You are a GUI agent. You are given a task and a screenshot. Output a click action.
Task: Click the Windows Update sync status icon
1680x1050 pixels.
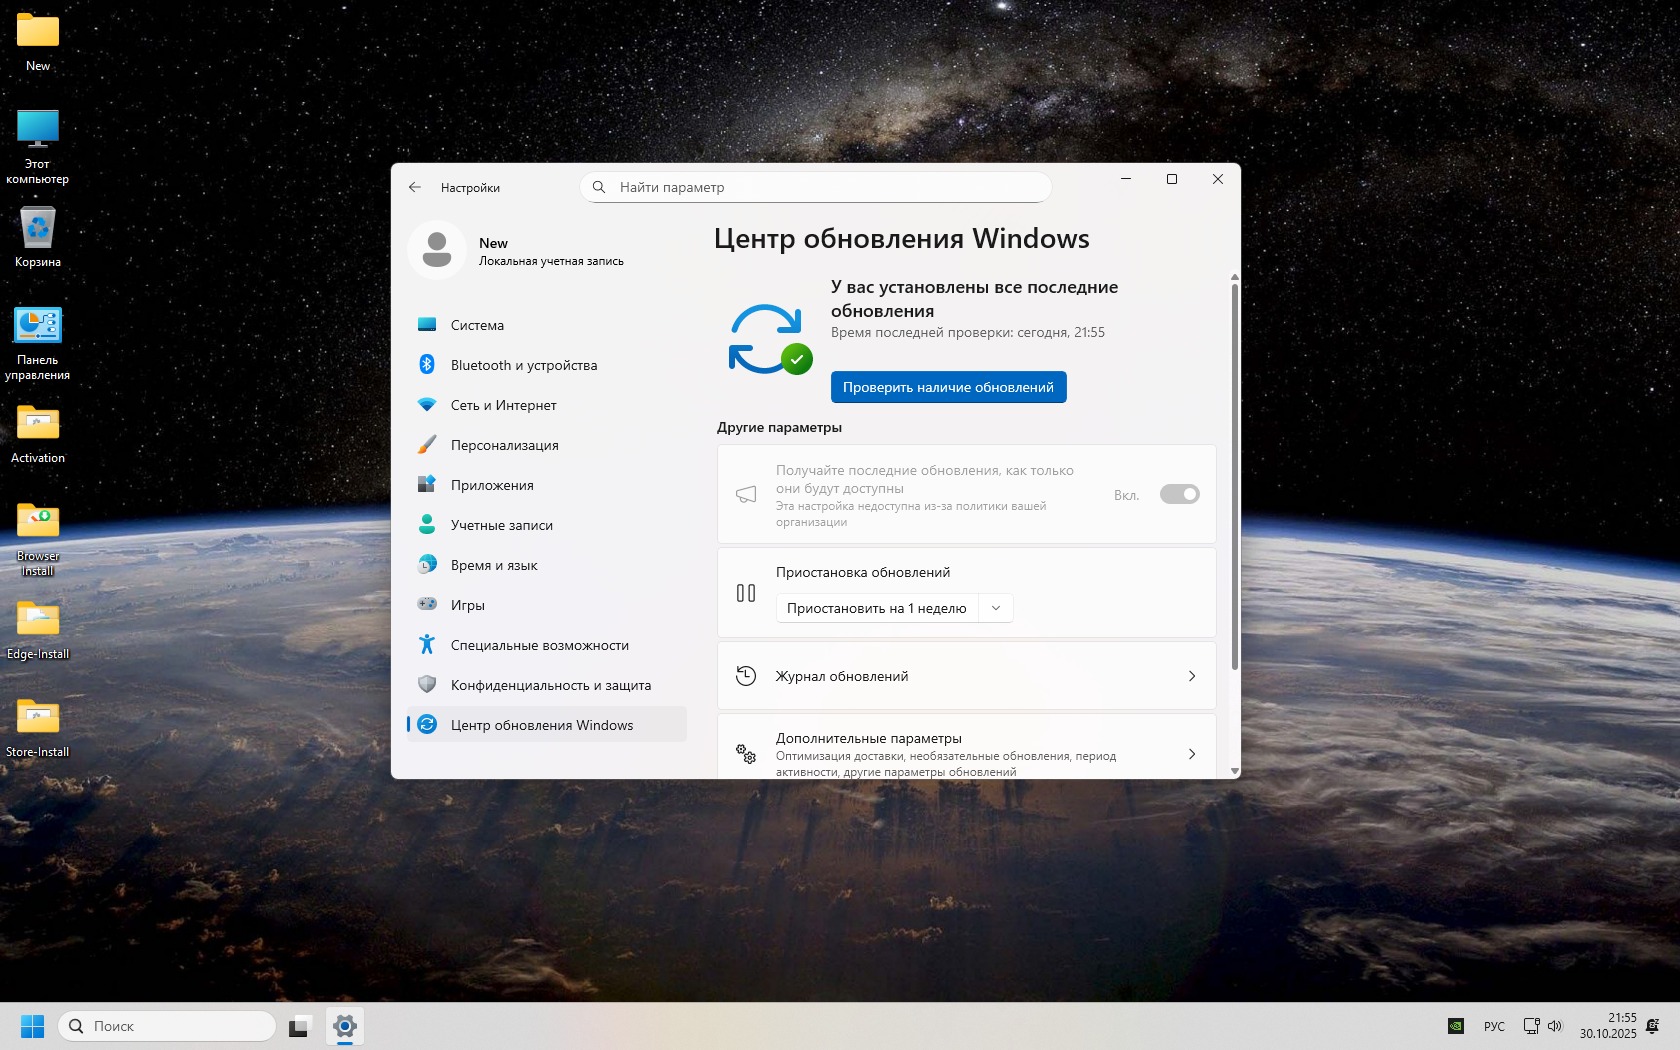[x=768, y=340]
